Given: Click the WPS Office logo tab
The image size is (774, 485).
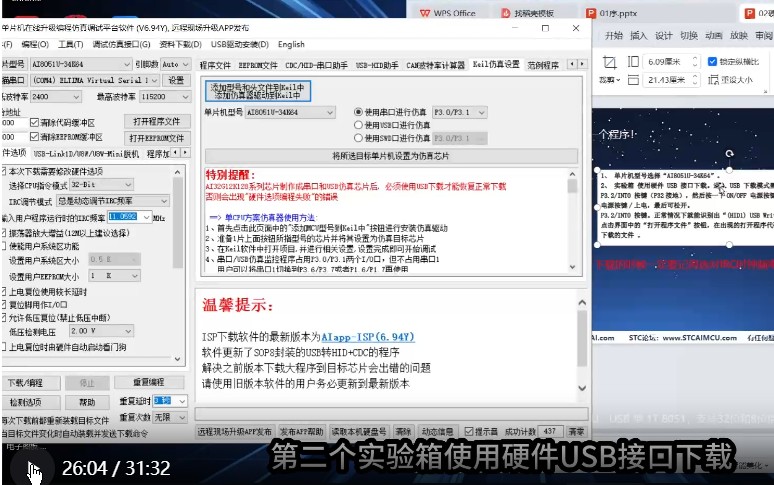Looking at the screenshot, I should click(447, 13).
